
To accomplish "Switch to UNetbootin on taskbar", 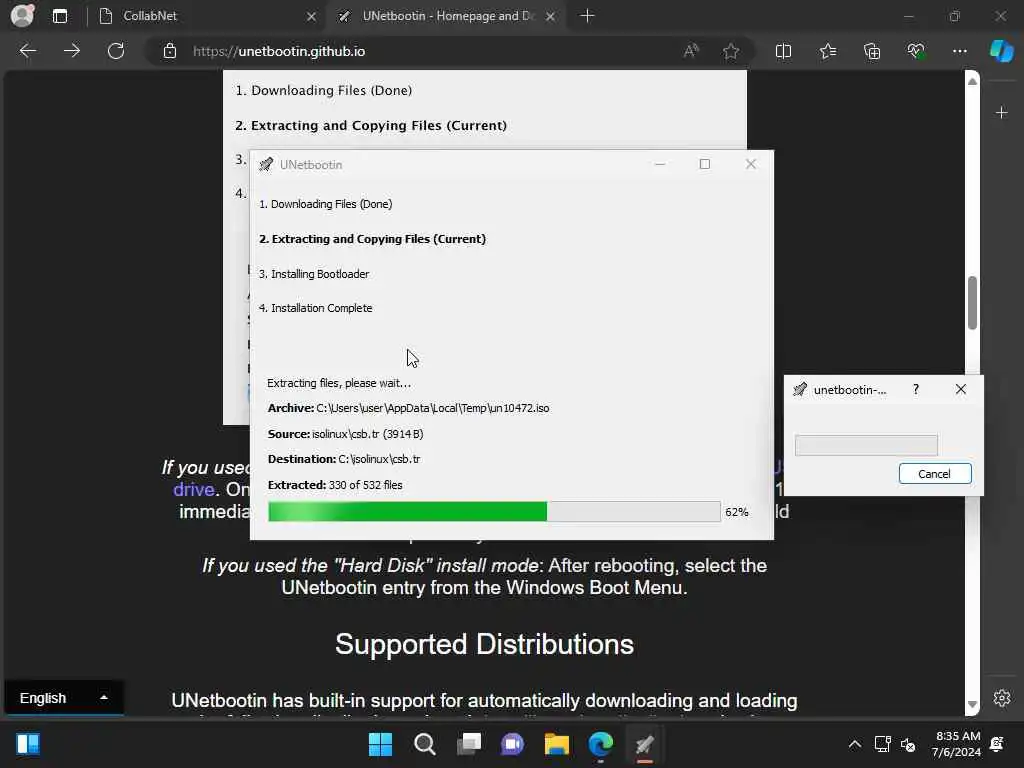I will click(645, 744).
